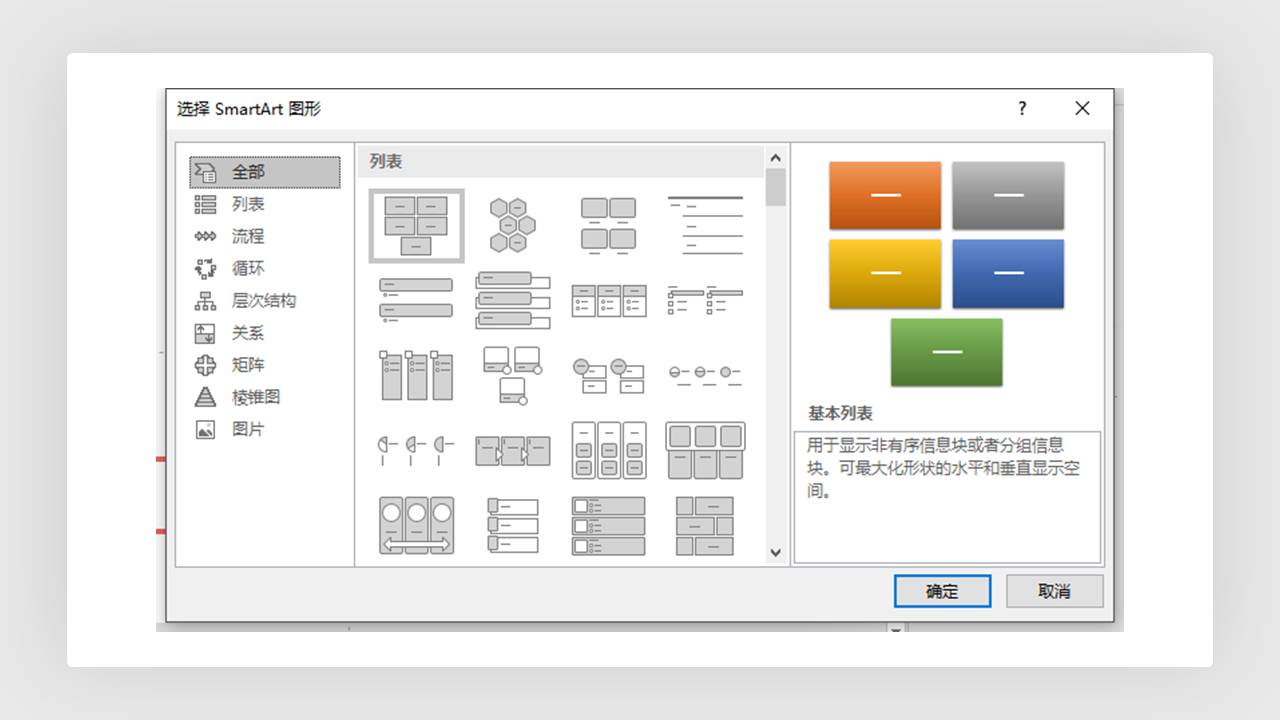Viewport: 1280px width, 720px height.
Task: Click the 基本列表 layout name label
Action: (x=841, y=413)
